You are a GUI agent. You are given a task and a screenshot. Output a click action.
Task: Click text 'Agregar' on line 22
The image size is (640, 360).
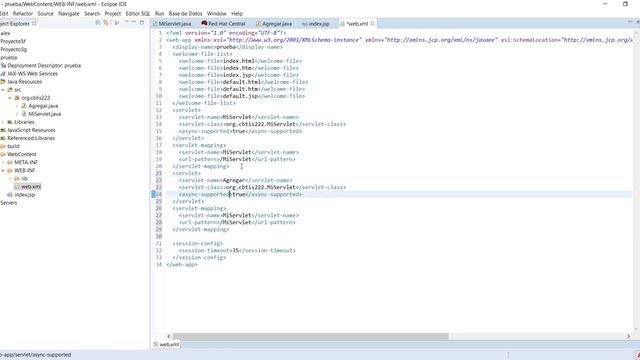click(233, 180)
